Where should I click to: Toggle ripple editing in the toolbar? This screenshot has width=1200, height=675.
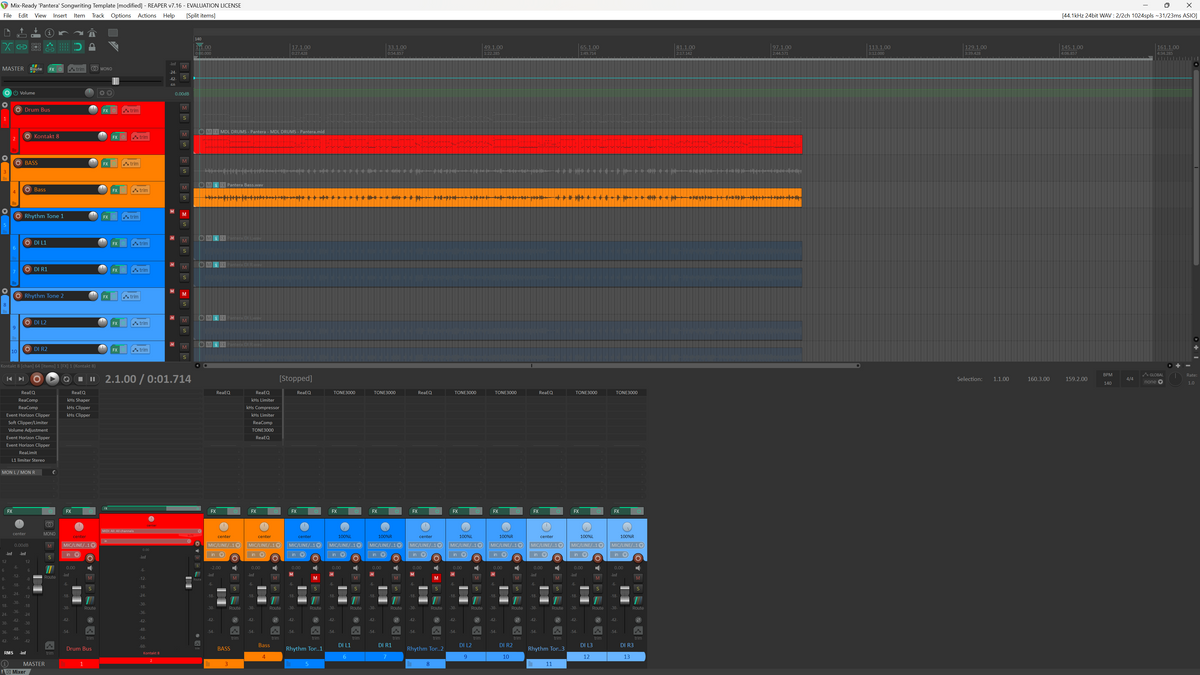36,47
